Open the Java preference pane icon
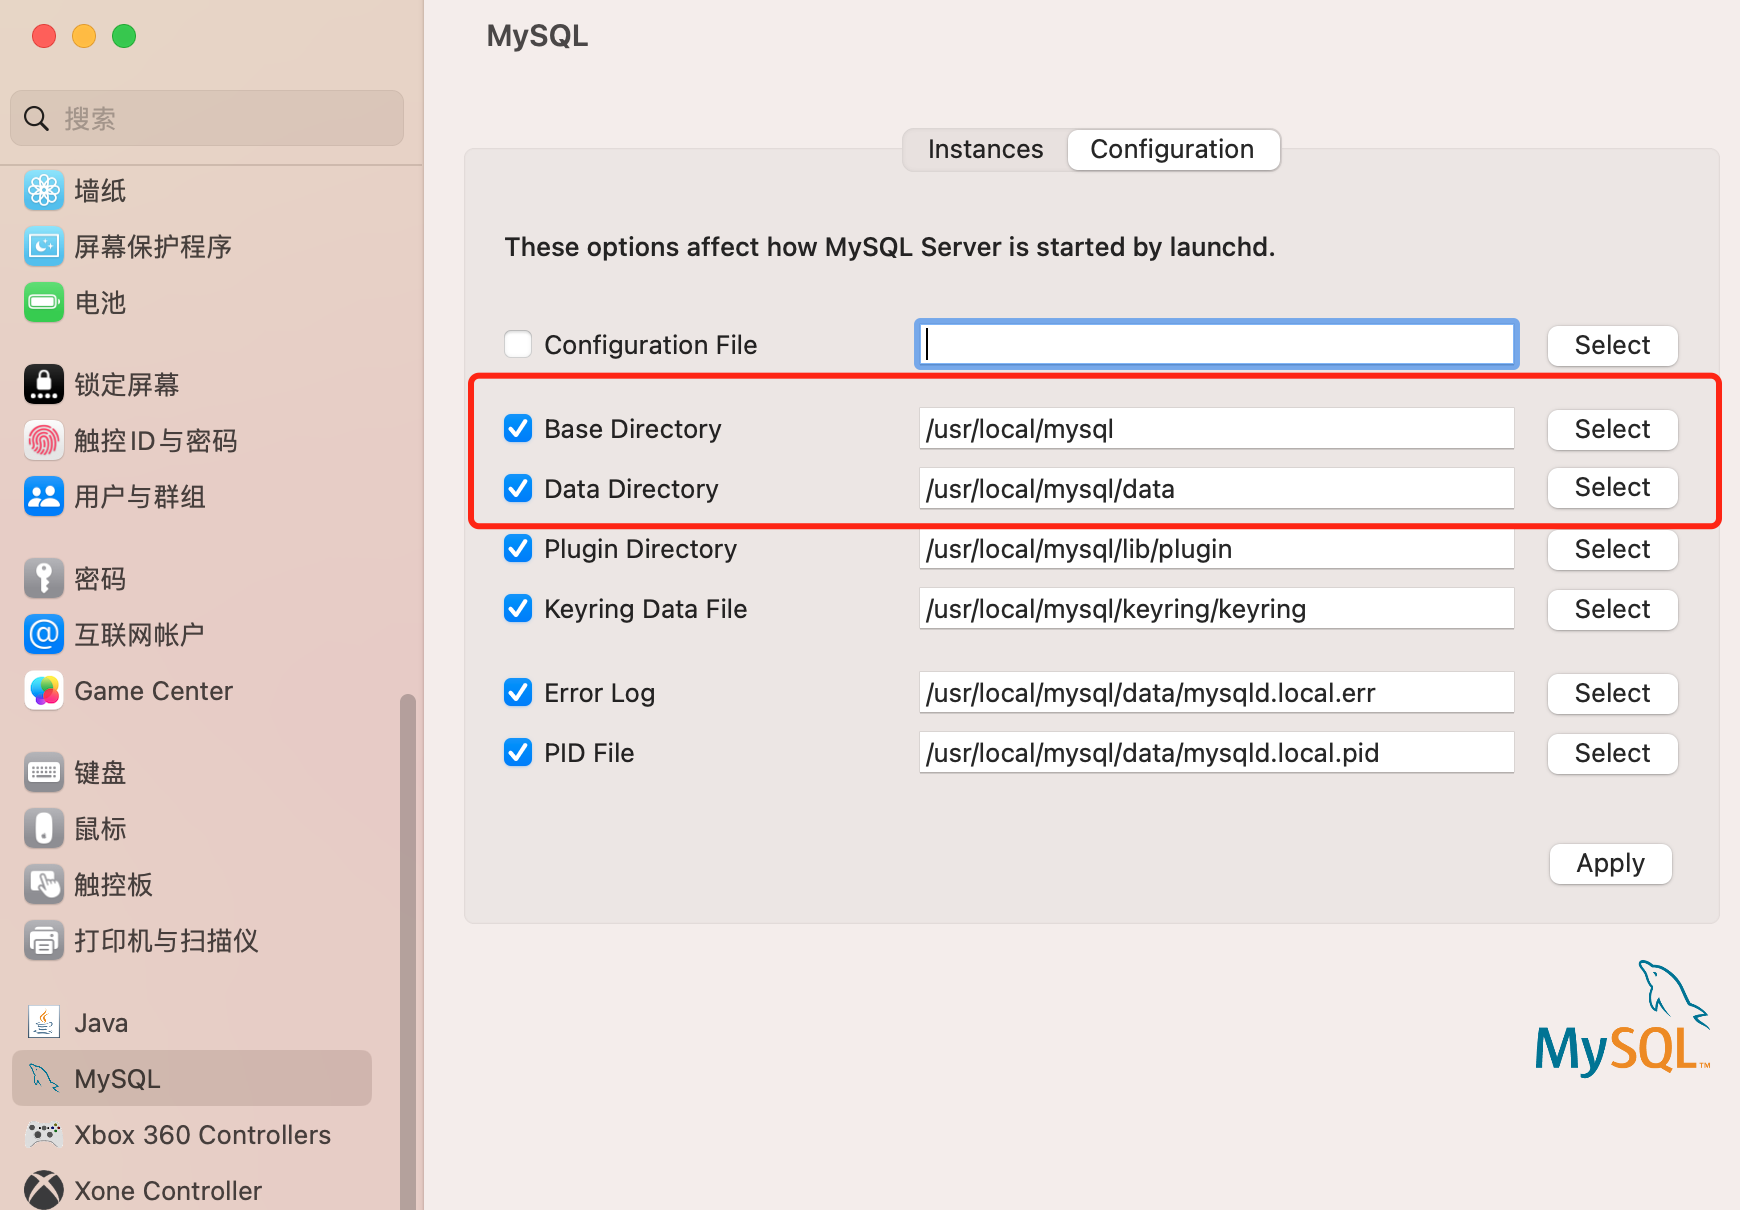 coord(44,1022)
